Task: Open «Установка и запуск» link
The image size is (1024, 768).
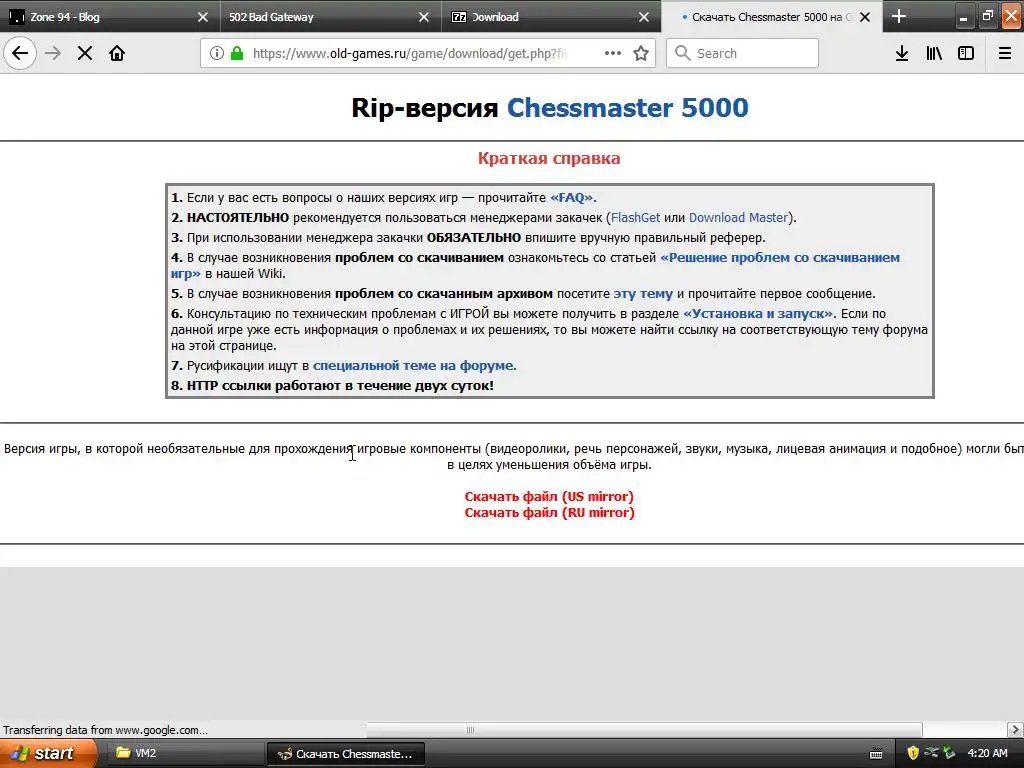Action: [x=758, y=313]
